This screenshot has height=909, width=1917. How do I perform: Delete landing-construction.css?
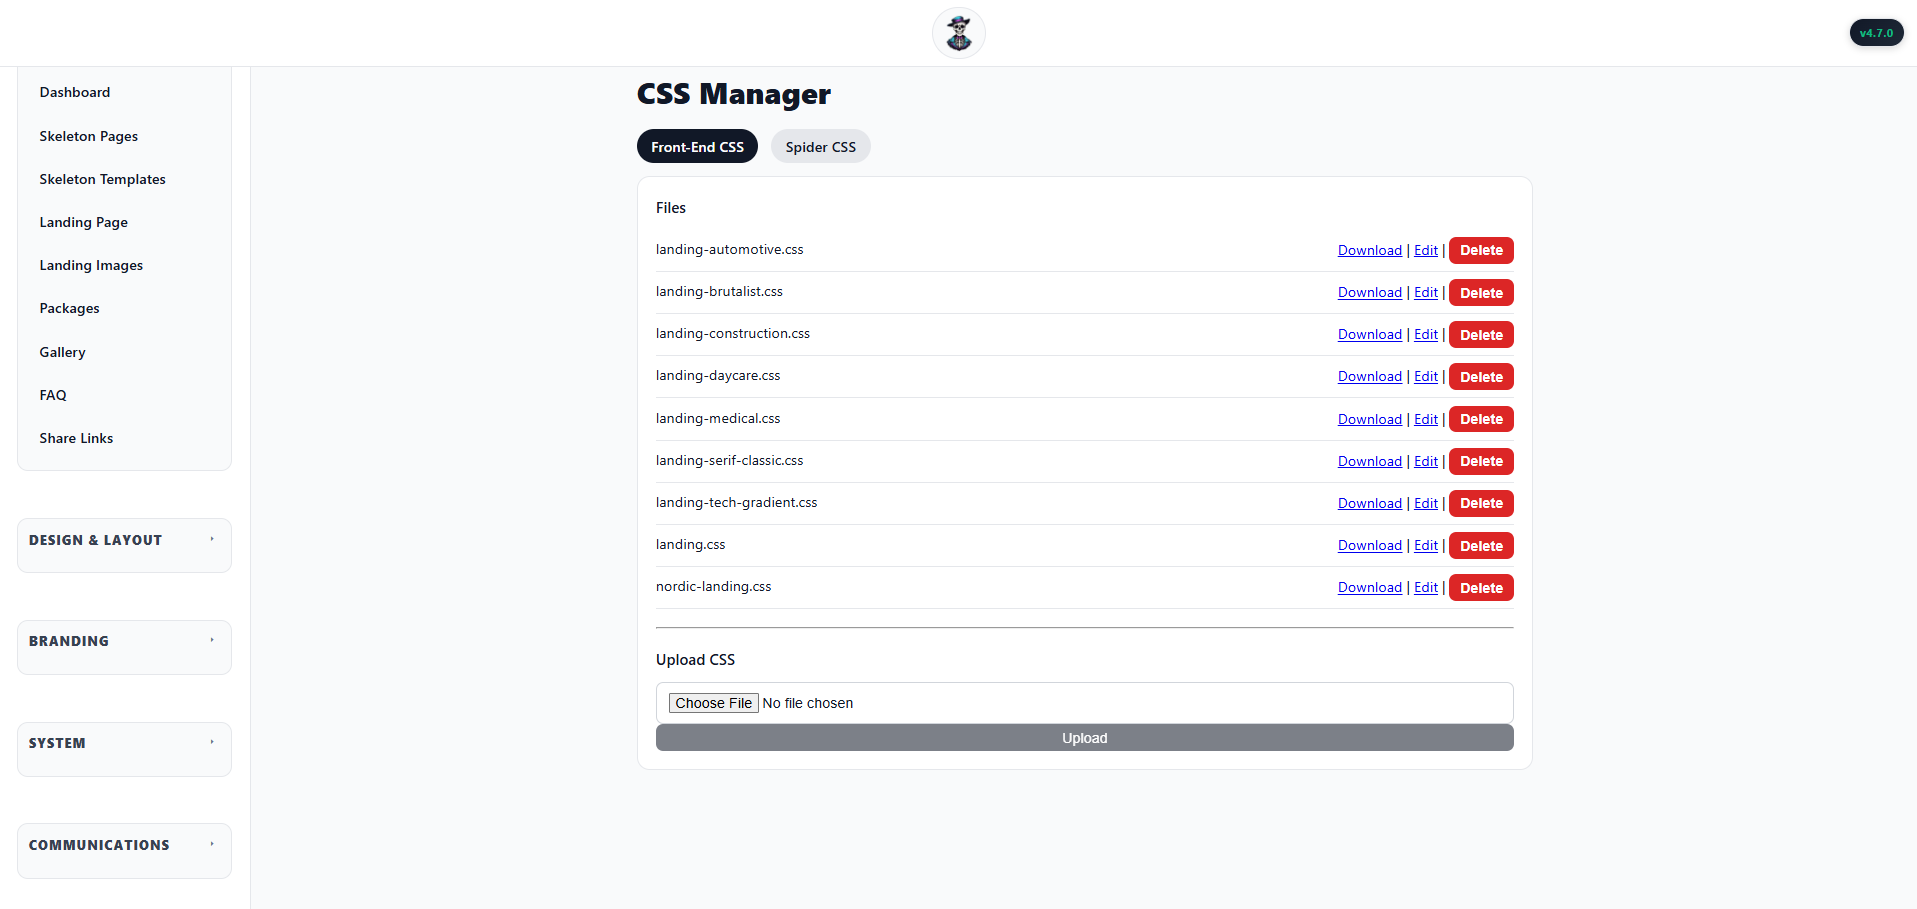(1480, 335)
